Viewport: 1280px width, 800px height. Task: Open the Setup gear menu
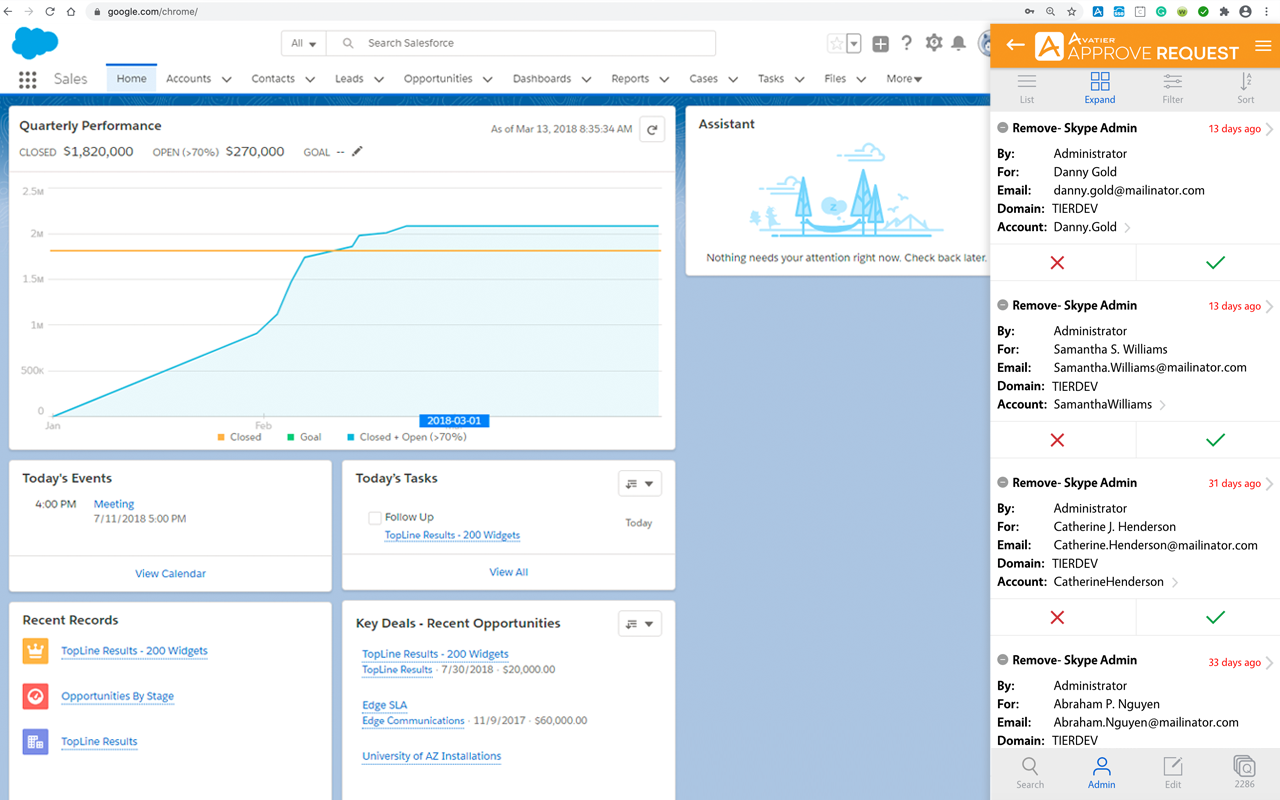point(934,43)
